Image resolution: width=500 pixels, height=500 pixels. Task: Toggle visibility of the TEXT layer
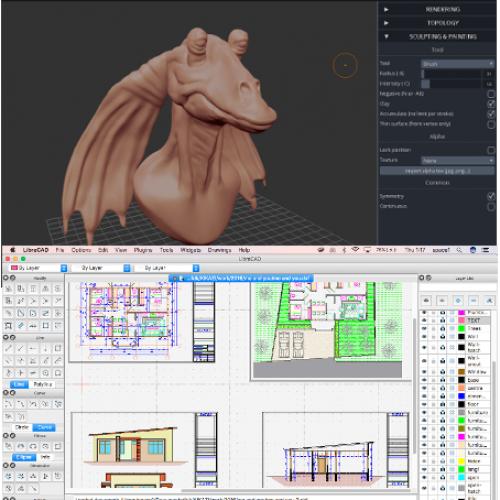pyautogui.click(x=424, y=320)
